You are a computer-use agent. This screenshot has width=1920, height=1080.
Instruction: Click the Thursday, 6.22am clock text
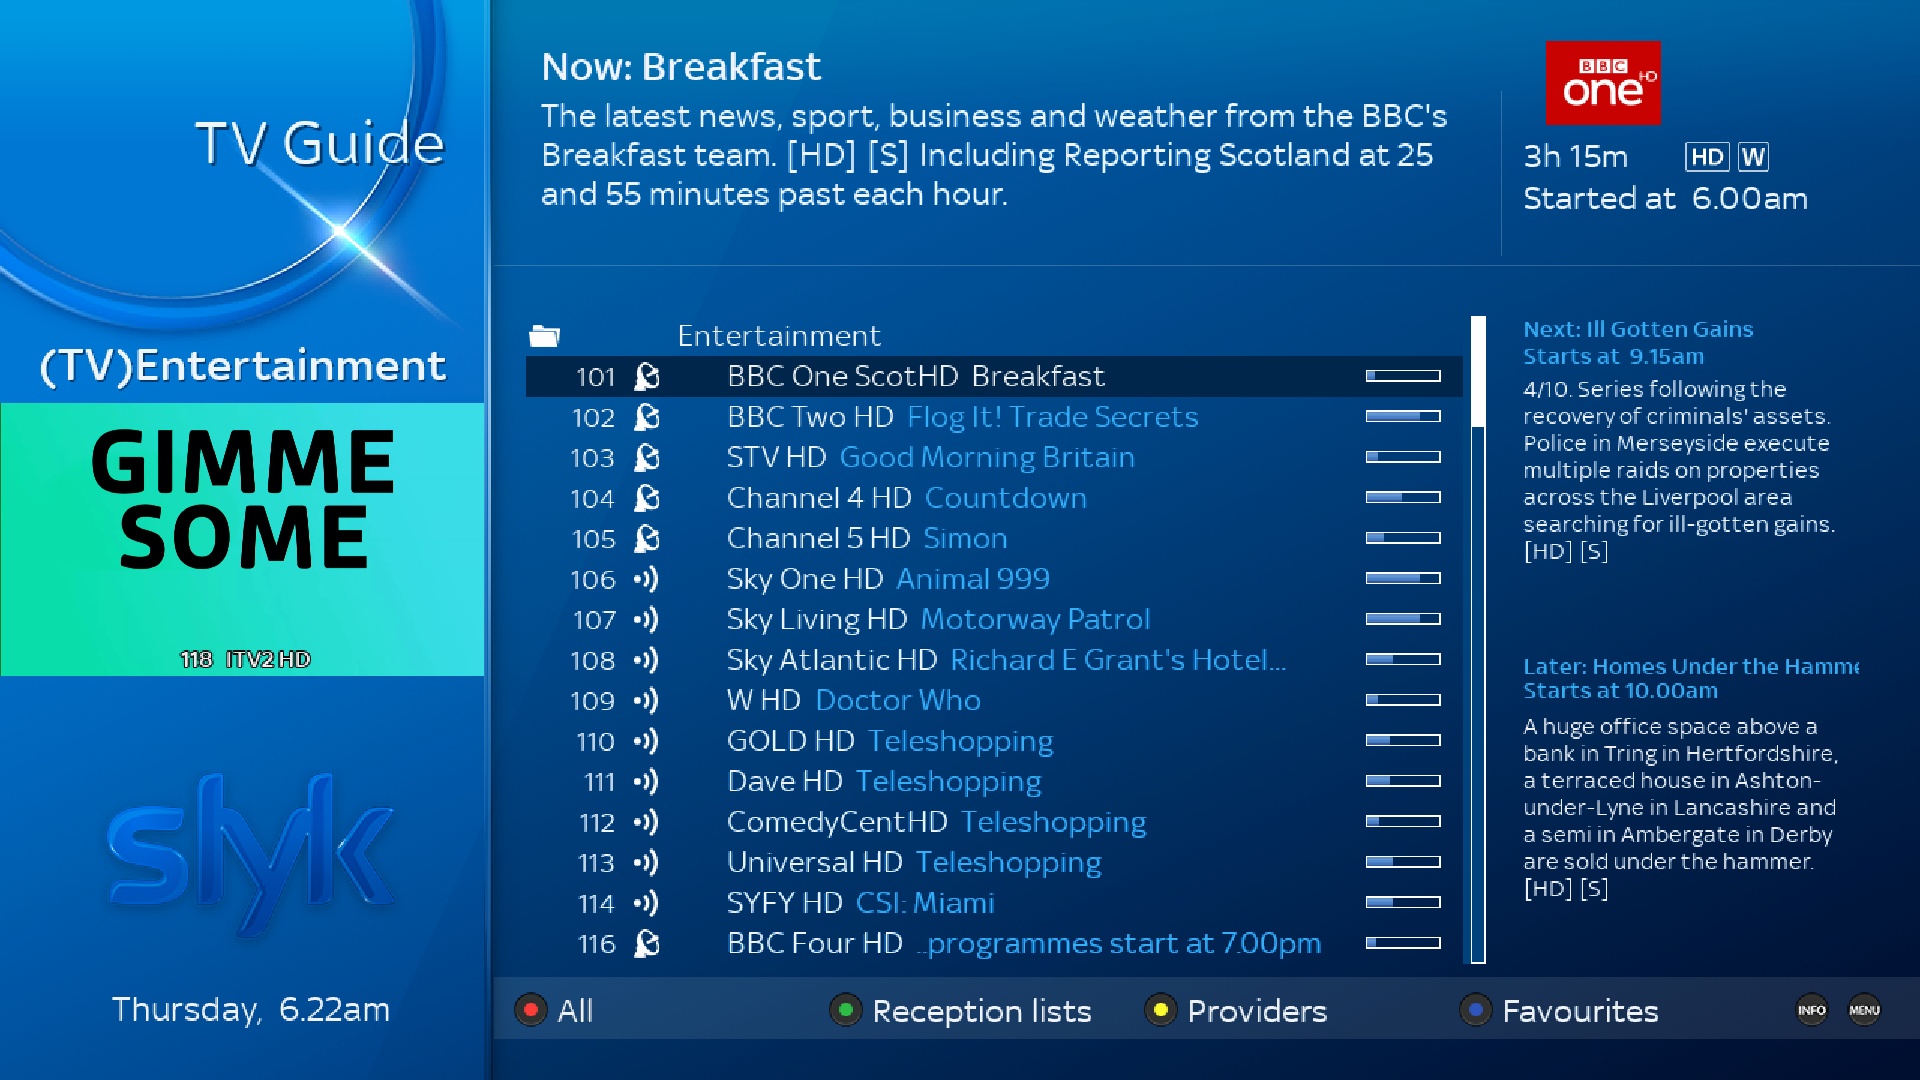click(250, 1010)
